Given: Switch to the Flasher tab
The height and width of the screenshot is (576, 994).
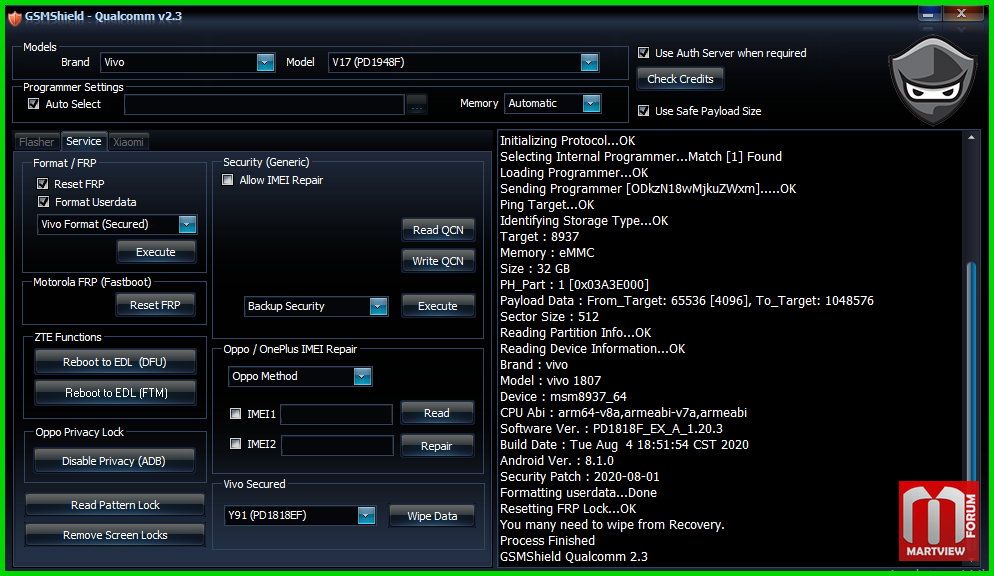Looking at the screenshot, I should pos(37,142).
